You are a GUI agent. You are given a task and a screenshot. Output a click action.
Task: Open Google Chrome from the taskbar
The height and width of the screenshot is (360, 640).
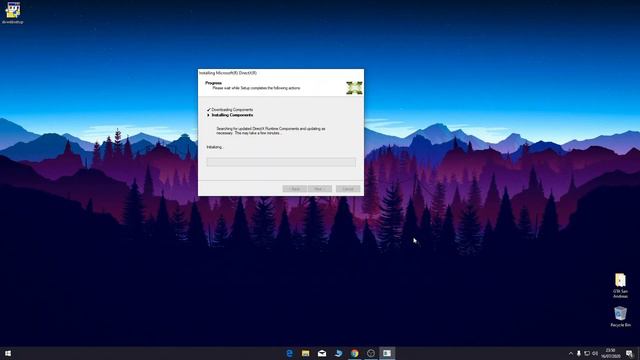point(354,353)
